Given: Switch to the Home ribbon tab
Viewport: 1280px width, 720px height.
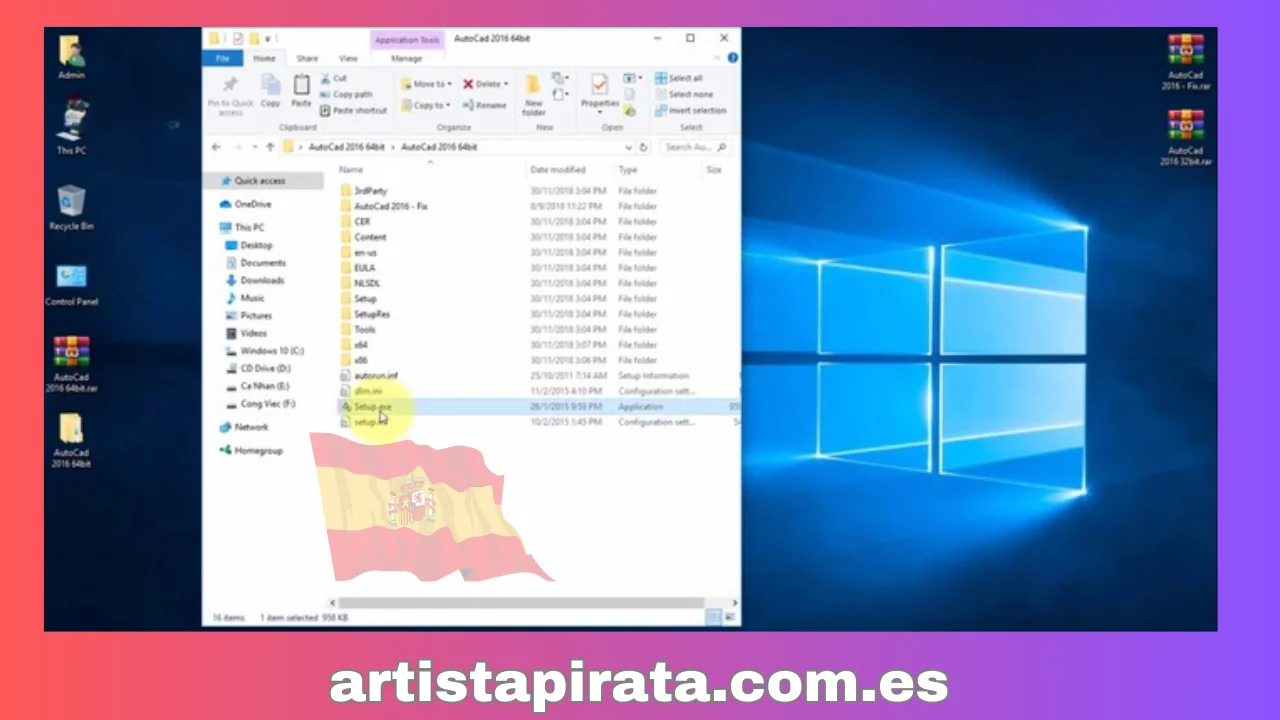Looking at the screenshot, I should pyautogui.click(x=264, y=58).
